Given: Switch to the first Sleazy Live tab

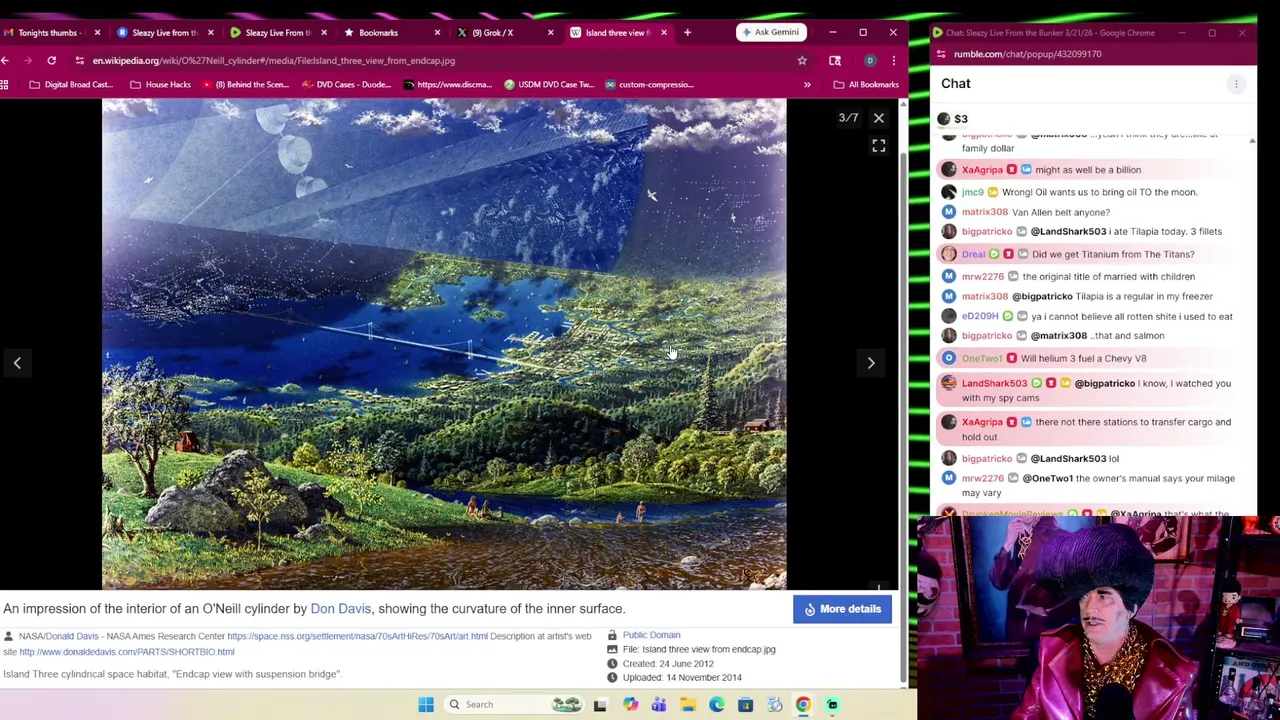Looking at the screenshot, I should pyautogui.click(x=165, y=33).
